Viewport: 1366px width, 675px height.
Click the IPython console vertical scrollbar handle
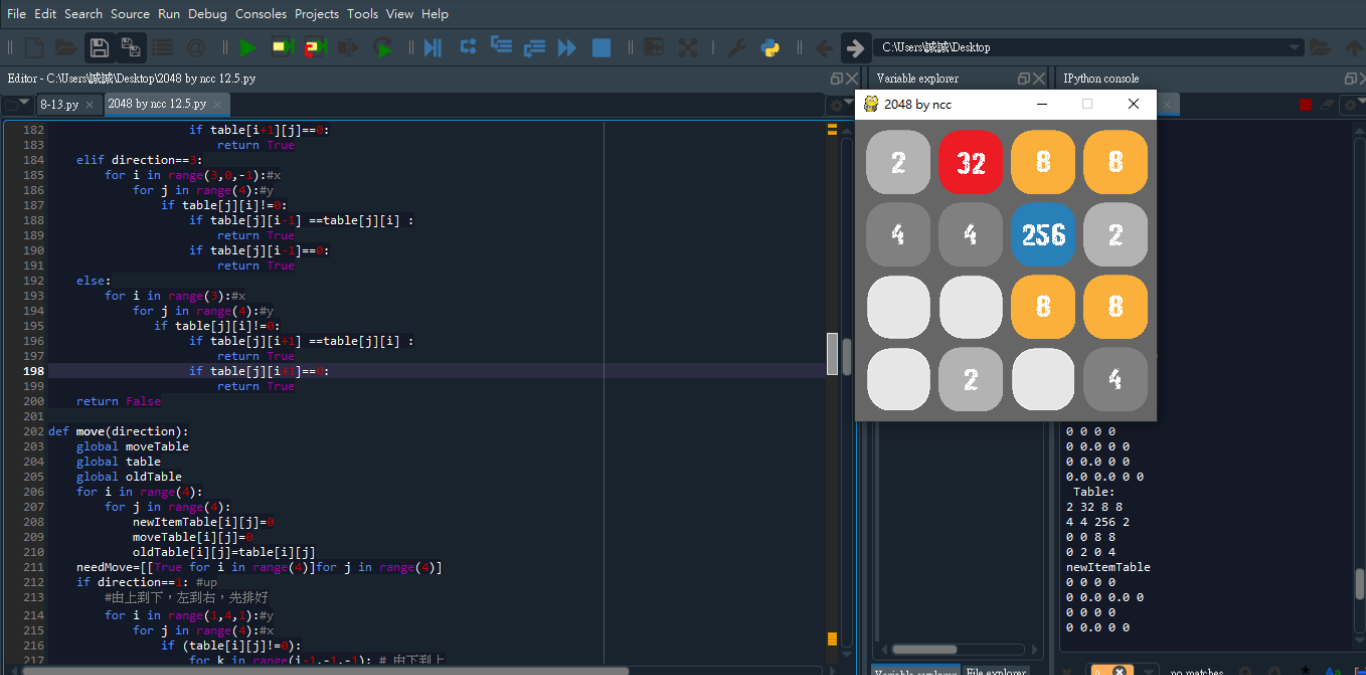point(1359,584)
